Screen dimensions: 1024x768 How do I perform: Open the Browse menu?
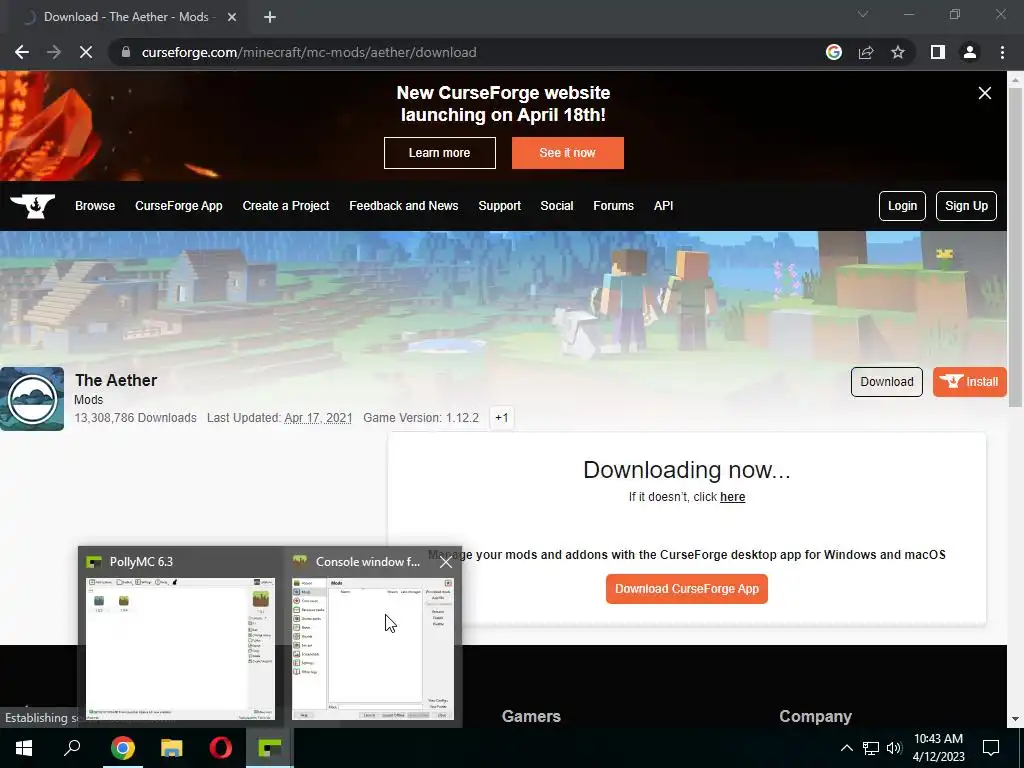tap(95, 206)
